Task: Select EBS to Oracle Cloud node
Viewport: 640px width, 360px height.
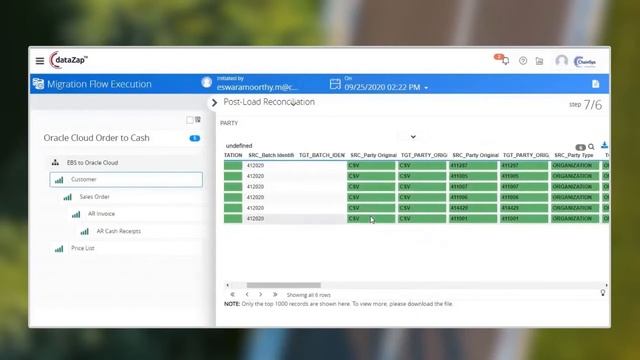Action: click(x=92, y=162)
